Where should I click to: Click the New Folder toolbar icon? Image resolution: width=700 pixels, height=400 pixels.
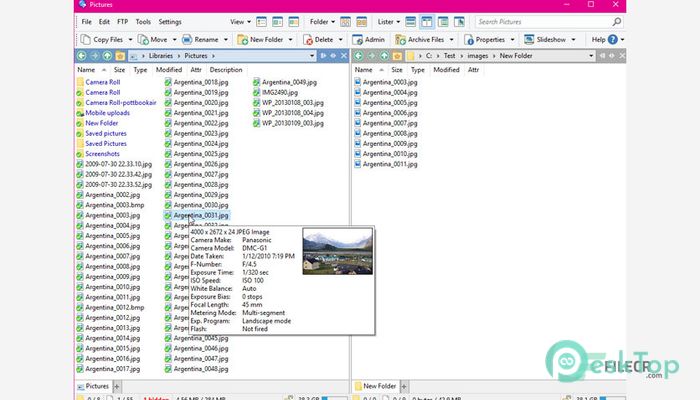pos(242,39)
